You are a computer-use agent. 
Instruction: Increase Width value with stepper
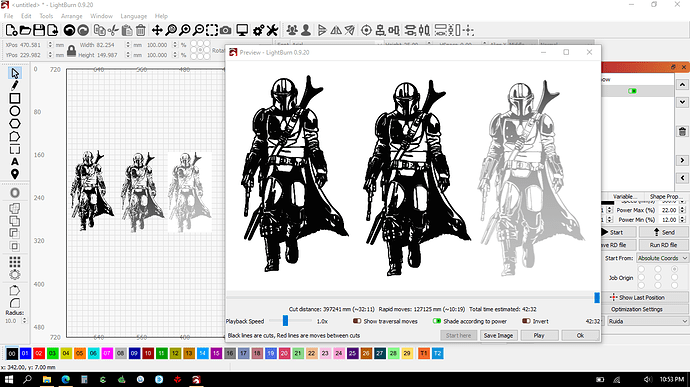128,43
